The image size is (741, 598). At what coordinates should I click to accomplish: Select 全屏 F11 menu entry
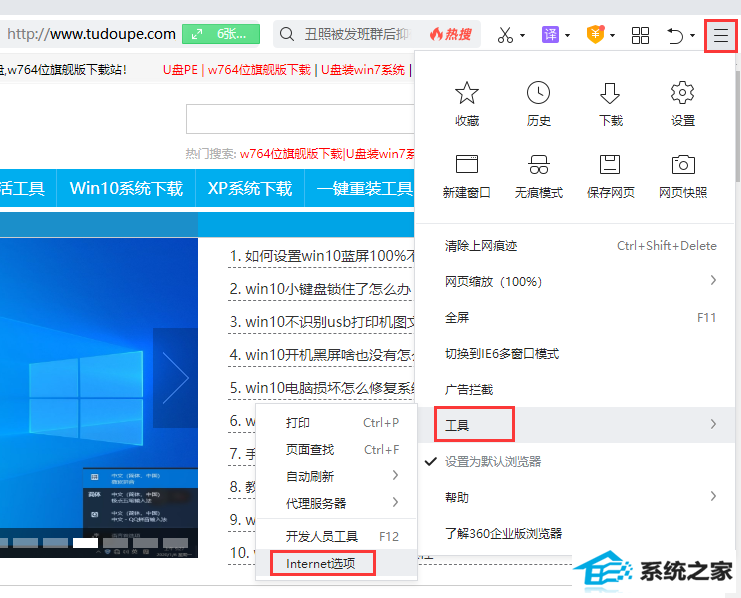(575, 317)
